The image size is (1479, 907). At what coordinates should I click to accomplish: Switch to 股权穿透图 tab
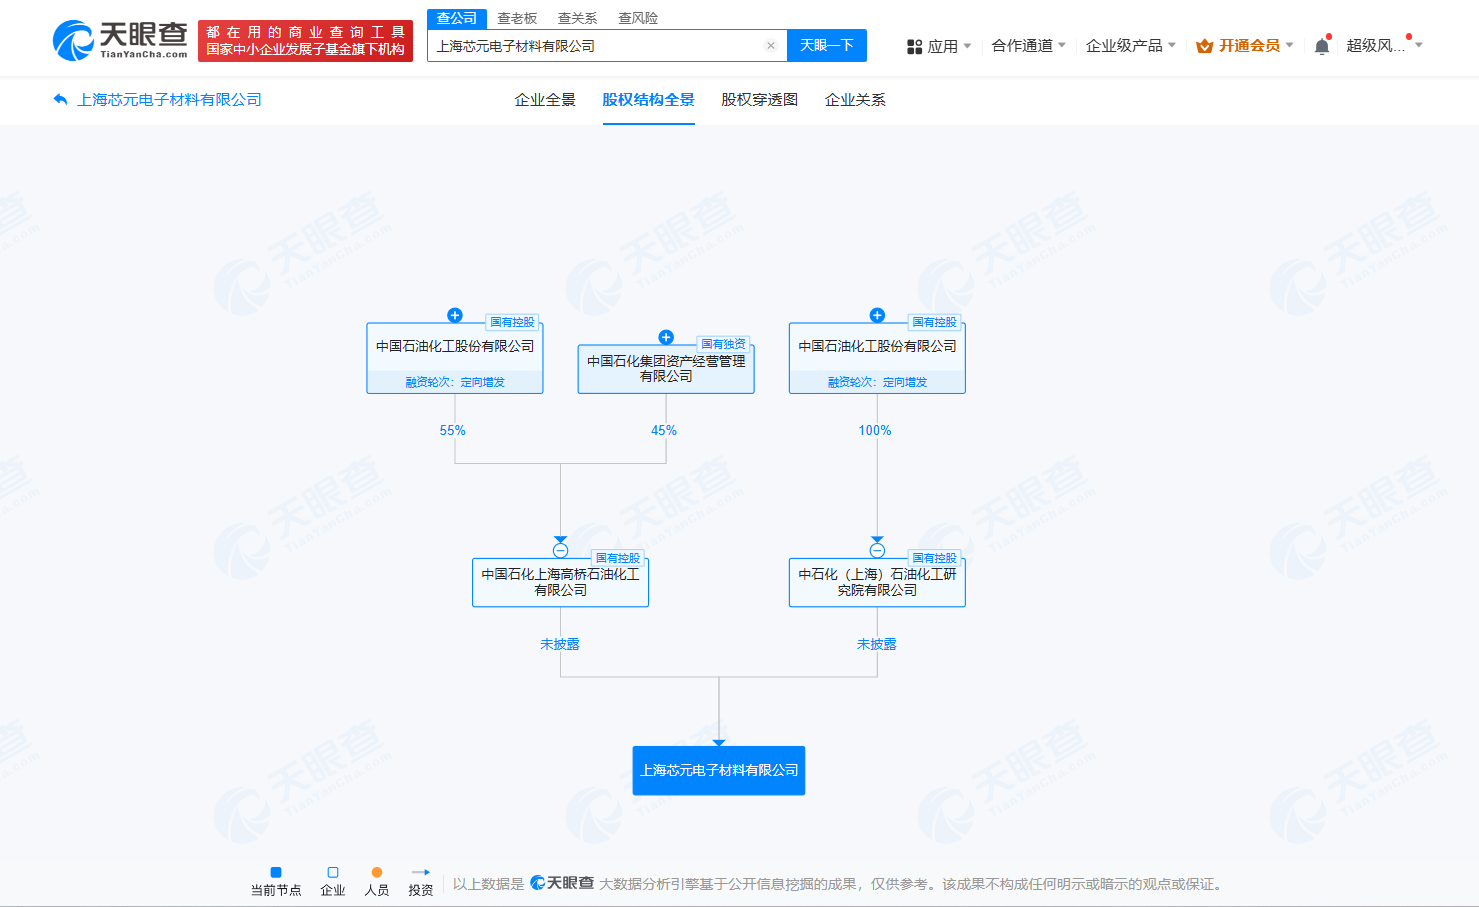point(760,100)
